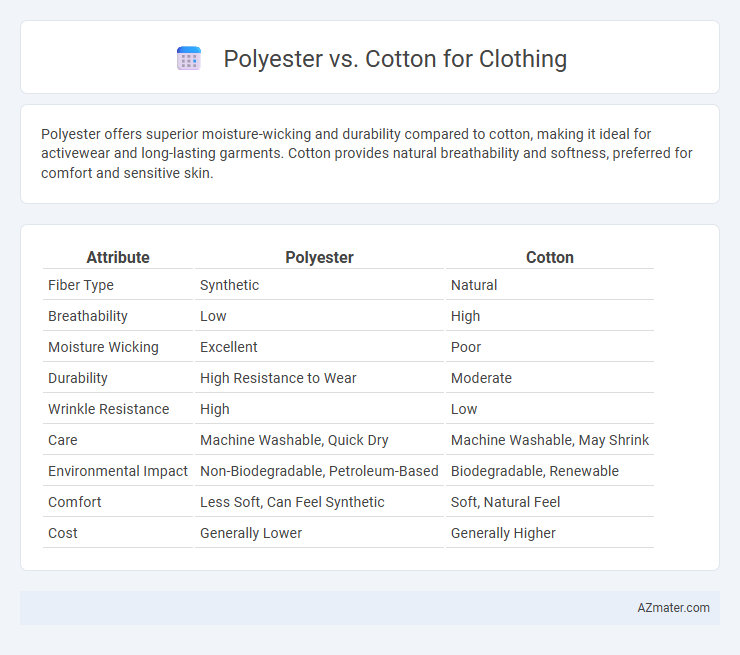Click High in the Wrinkle Resistance row
Viewport: 740px width, 655px height.
click(x=215, y=409)
